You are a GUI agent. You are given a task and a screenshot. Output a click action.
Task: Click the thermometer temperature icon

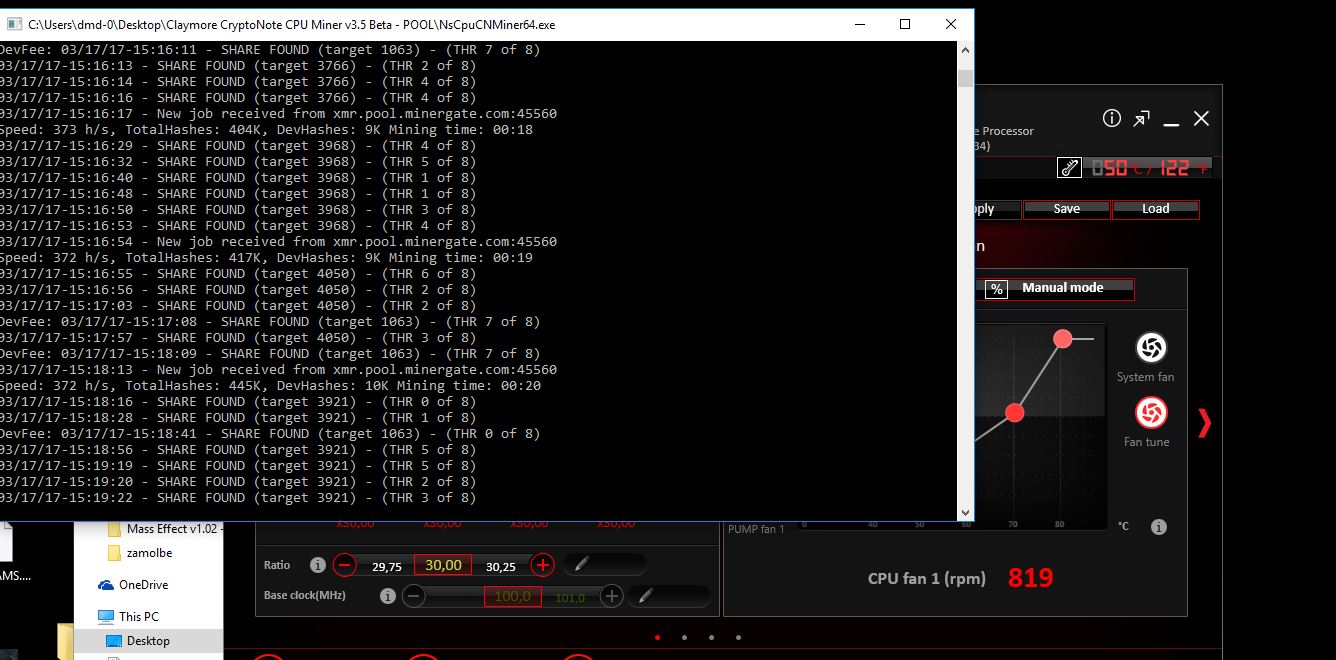click(1069, 168)
